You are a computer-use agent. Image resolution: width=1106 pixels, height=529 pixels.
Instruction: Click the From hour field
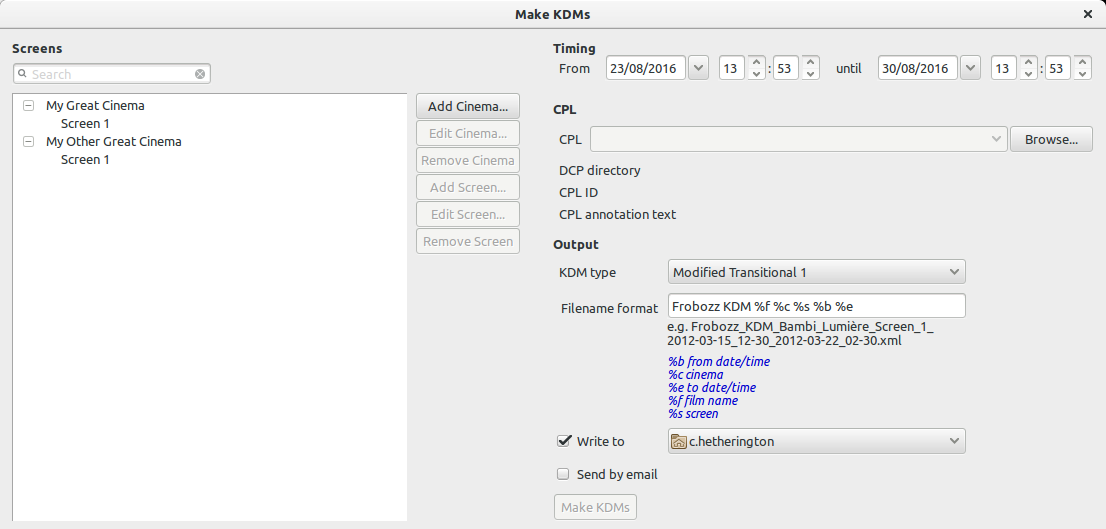(732, 68)
